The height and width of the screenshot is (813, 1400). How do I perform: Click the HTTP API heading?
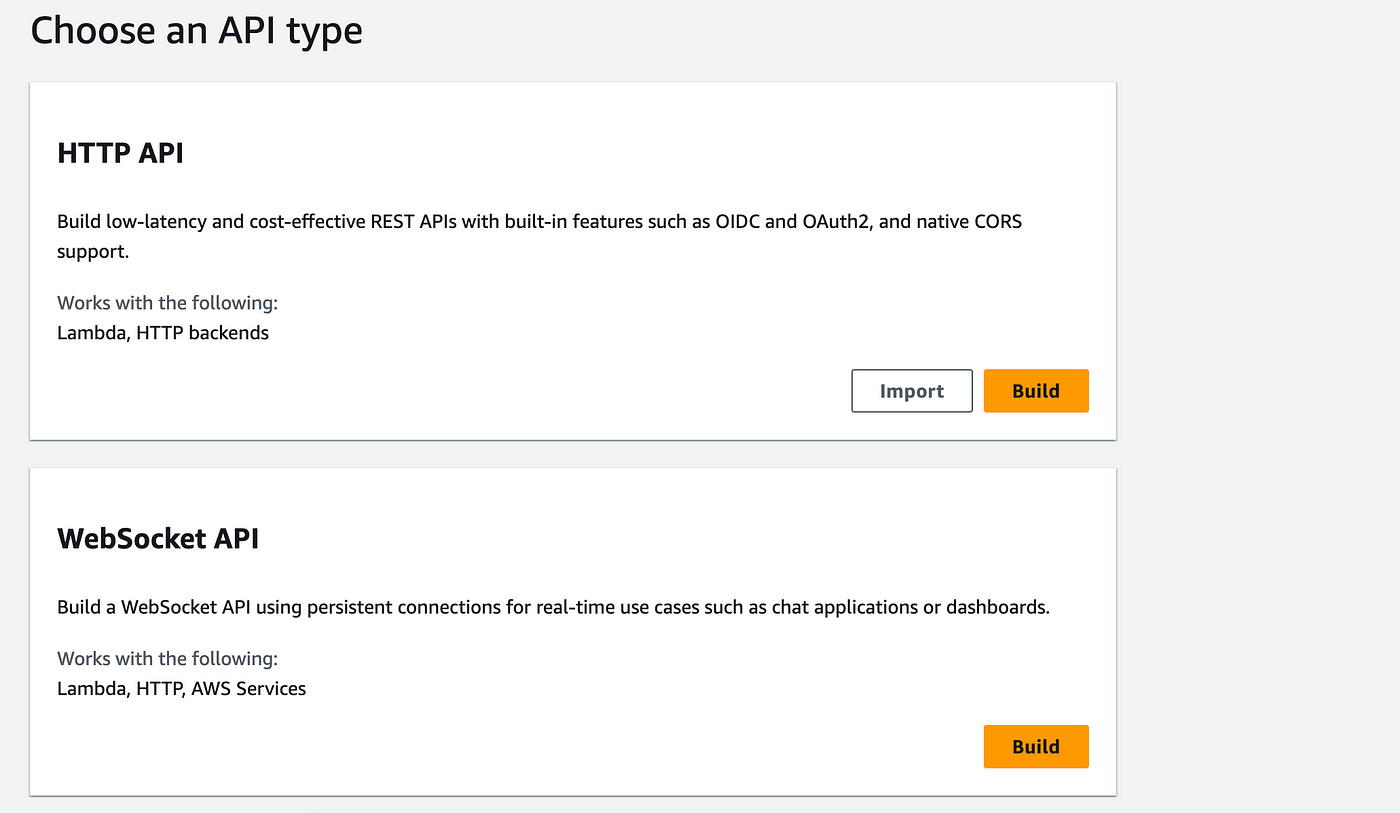point(120,153)
